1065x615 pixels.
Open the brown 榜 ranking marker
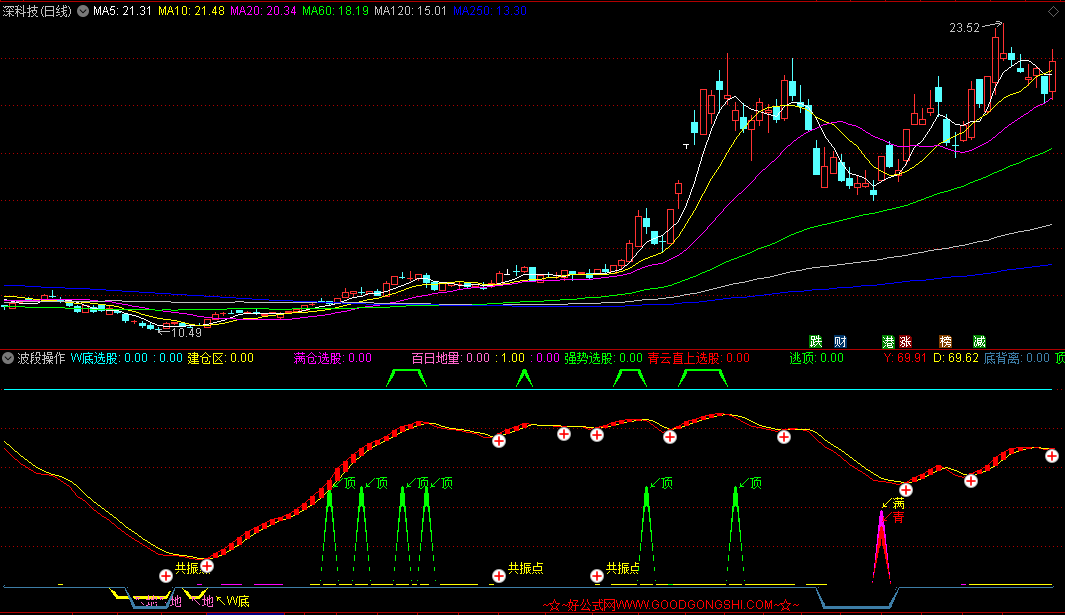coord(945,341)
